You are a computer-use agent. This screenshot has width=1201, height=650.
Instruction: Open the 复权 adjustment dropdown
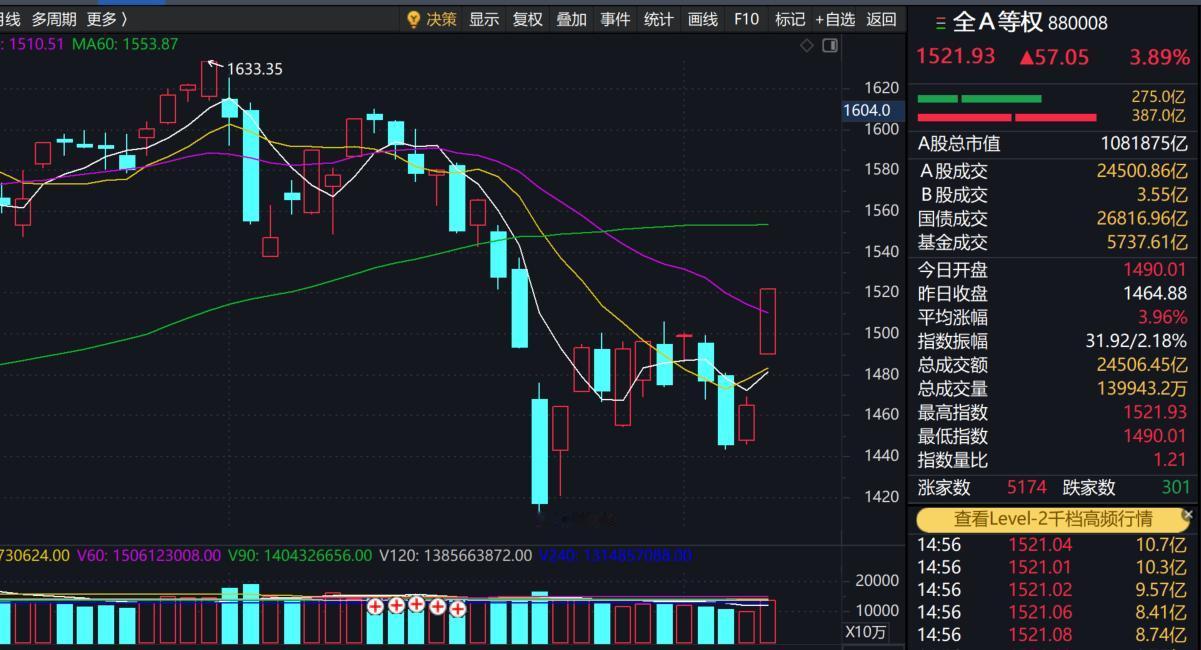[x=527, y=19]
